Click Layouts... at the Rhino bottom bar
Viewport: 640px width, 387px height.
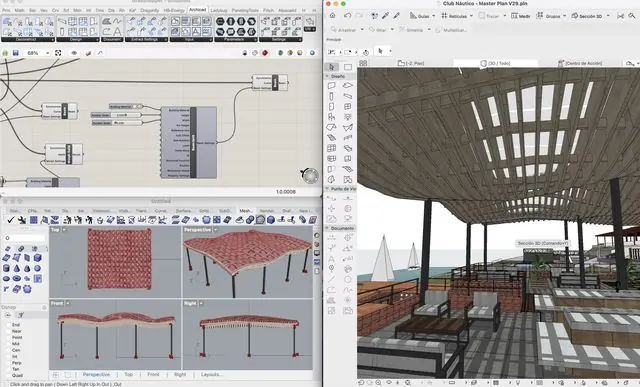212,374
